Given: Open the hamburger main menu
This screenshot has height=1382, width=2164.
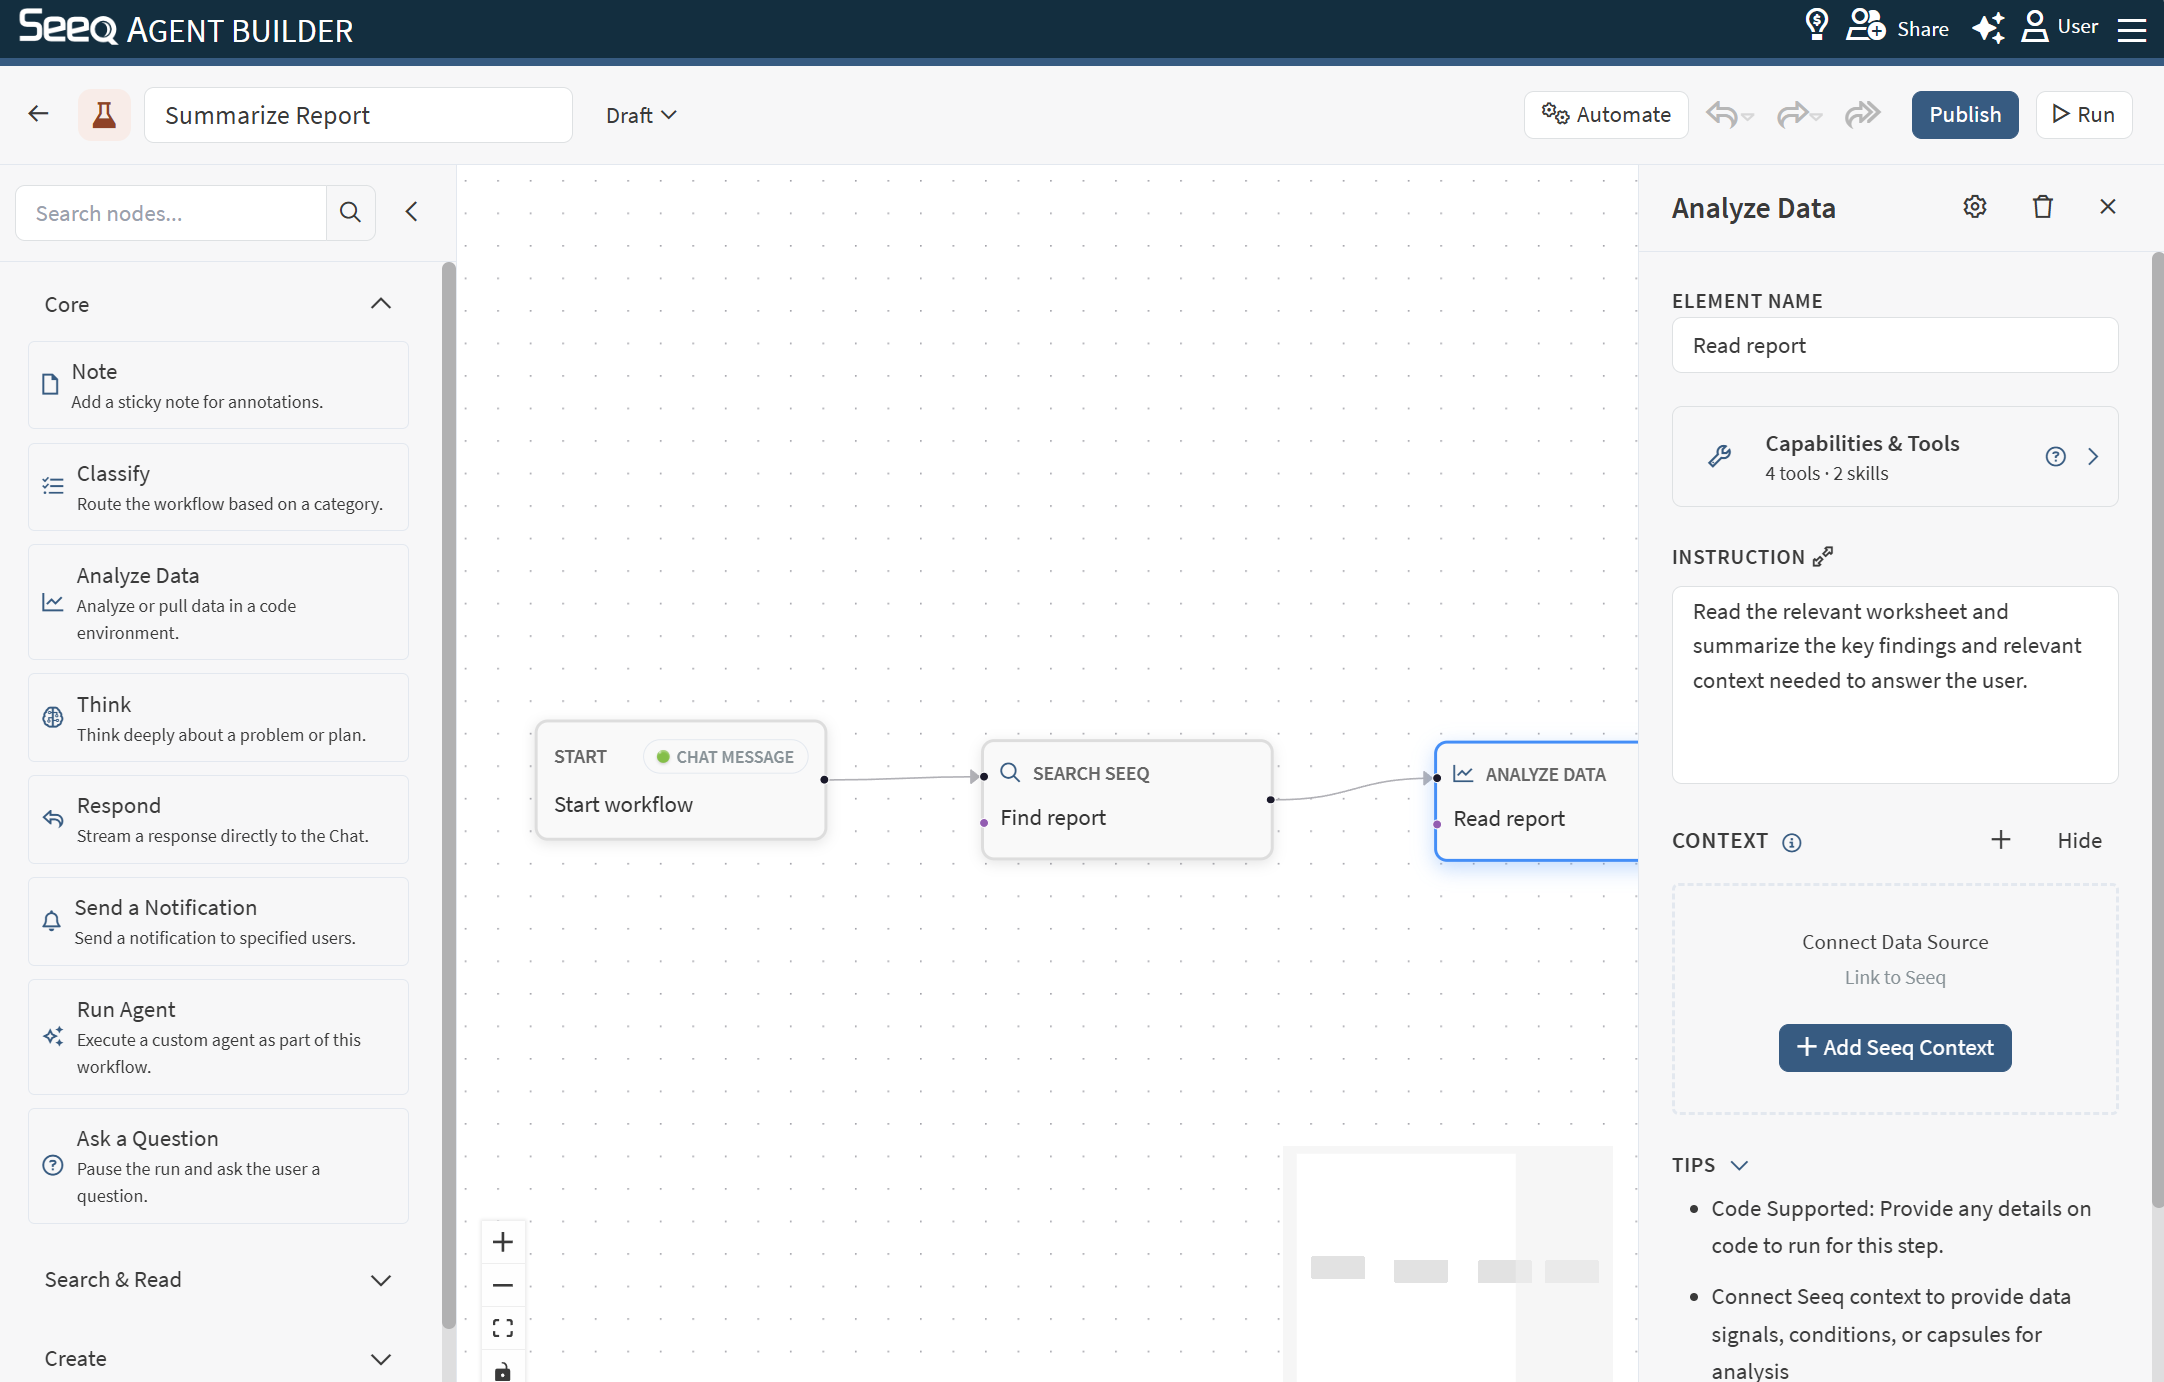Looking at the screenshot, I should pyautogui.click(x=2131, y=29).
